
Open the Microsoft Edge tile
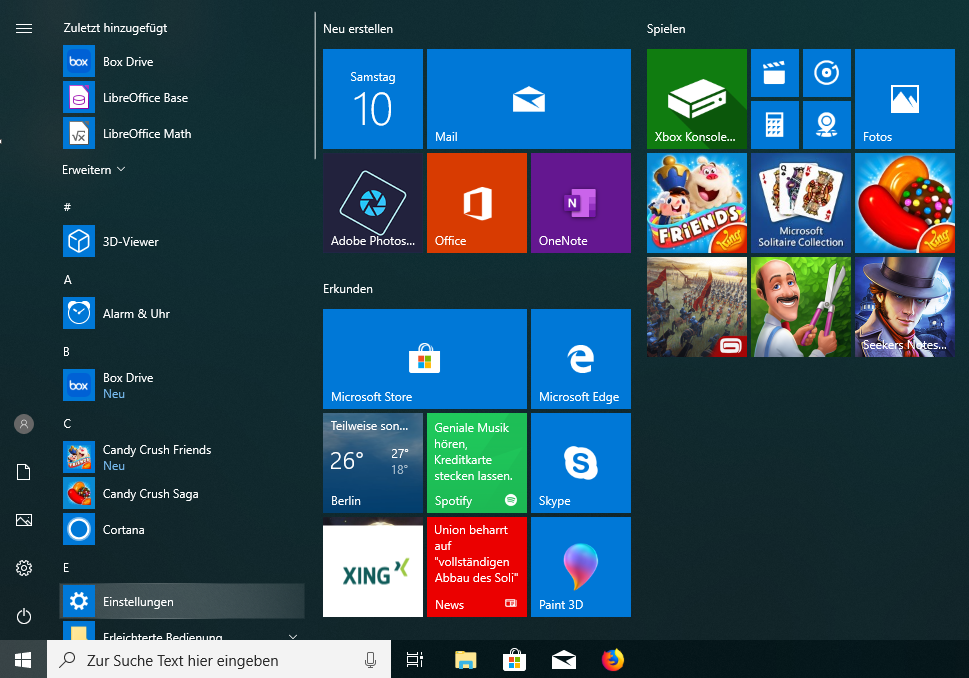[580, 359]
